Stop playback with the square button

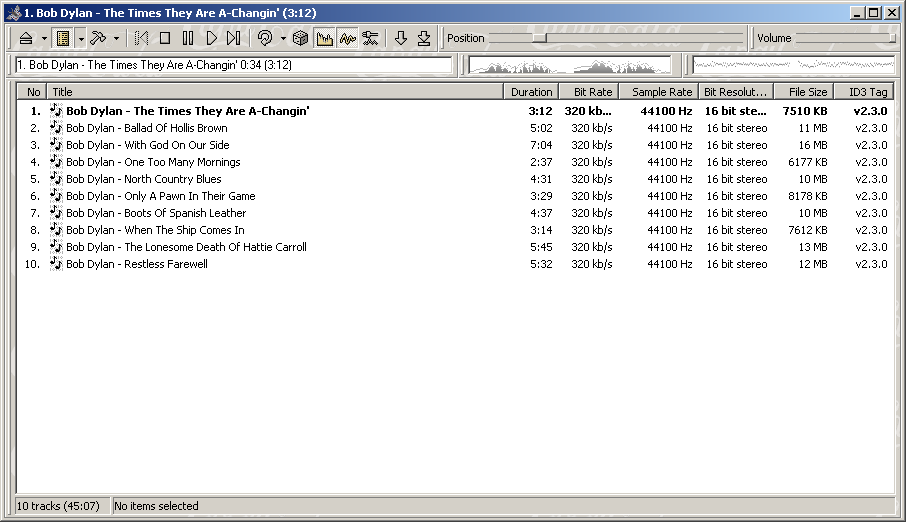[x=165, y=38]
